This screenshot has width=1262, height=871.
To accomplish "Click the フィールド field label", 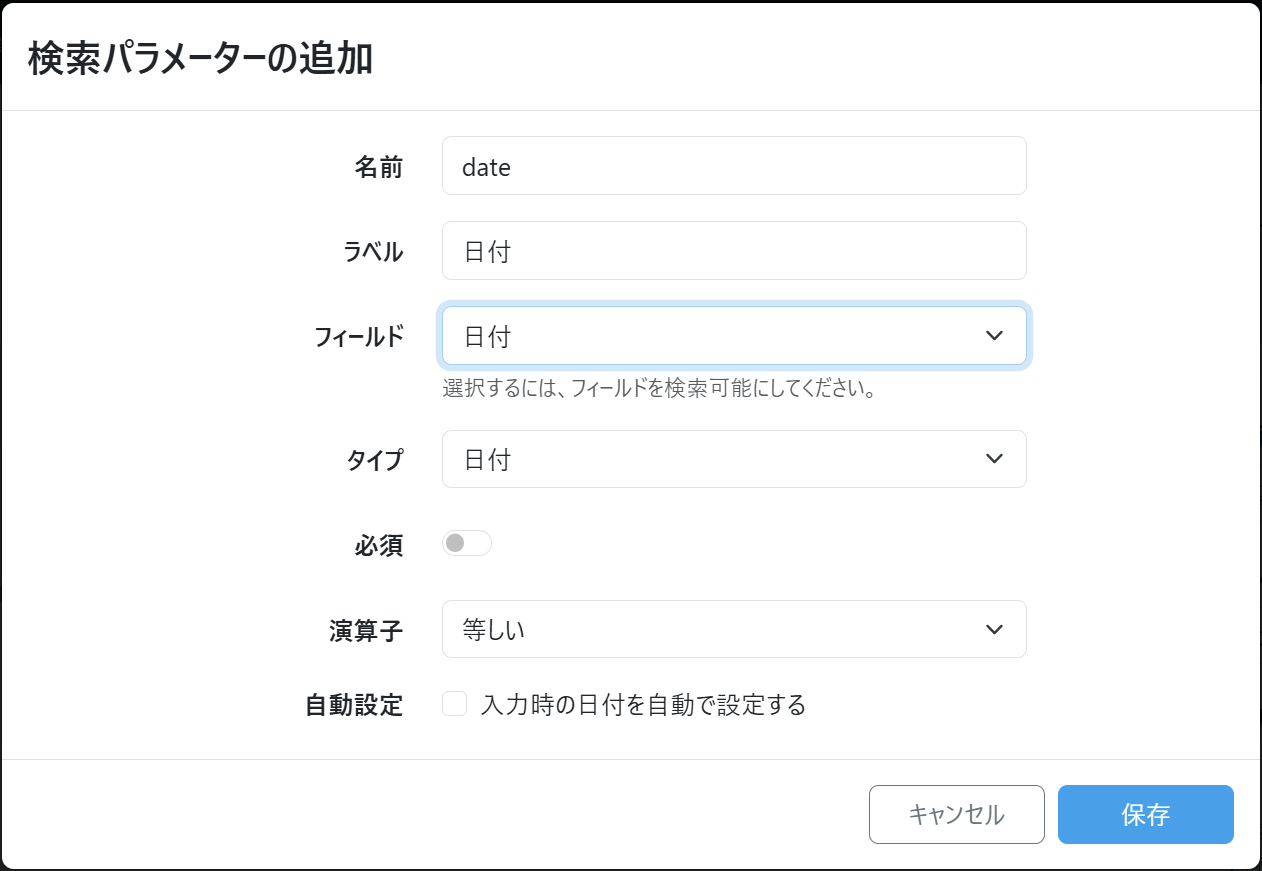I will [359, 337].
